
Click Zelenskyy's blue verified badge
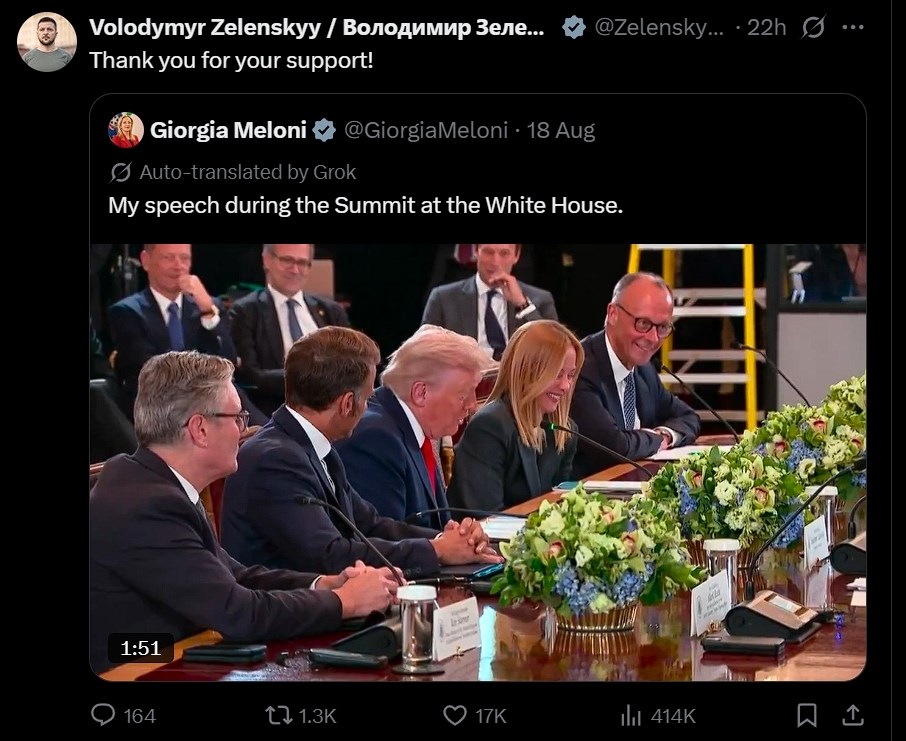(x=574, y=28)
